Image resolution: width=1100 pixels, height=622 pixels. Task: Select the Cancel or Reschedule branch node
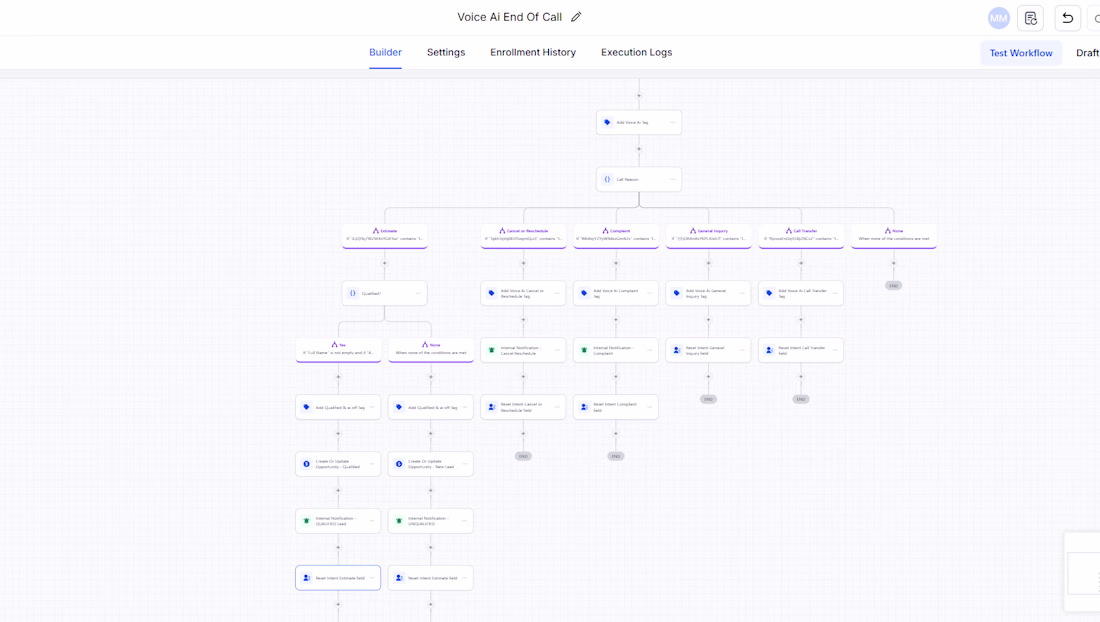click(523, 236)
